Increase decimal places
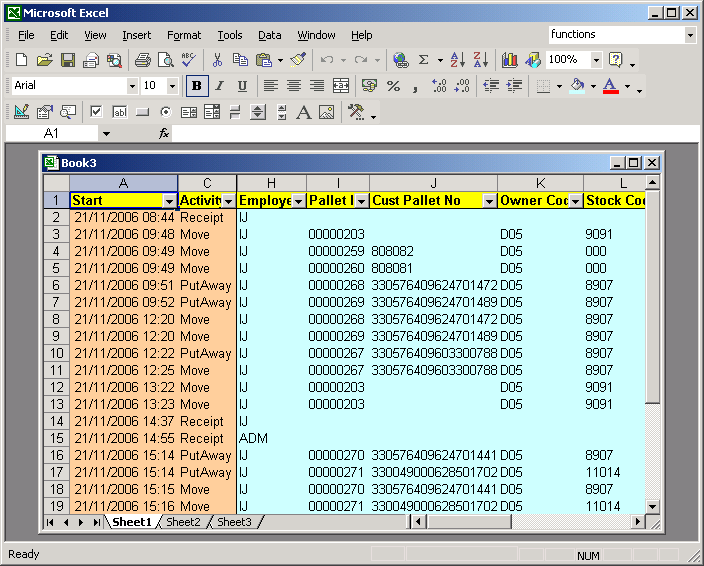 click(x=439, y=86)
